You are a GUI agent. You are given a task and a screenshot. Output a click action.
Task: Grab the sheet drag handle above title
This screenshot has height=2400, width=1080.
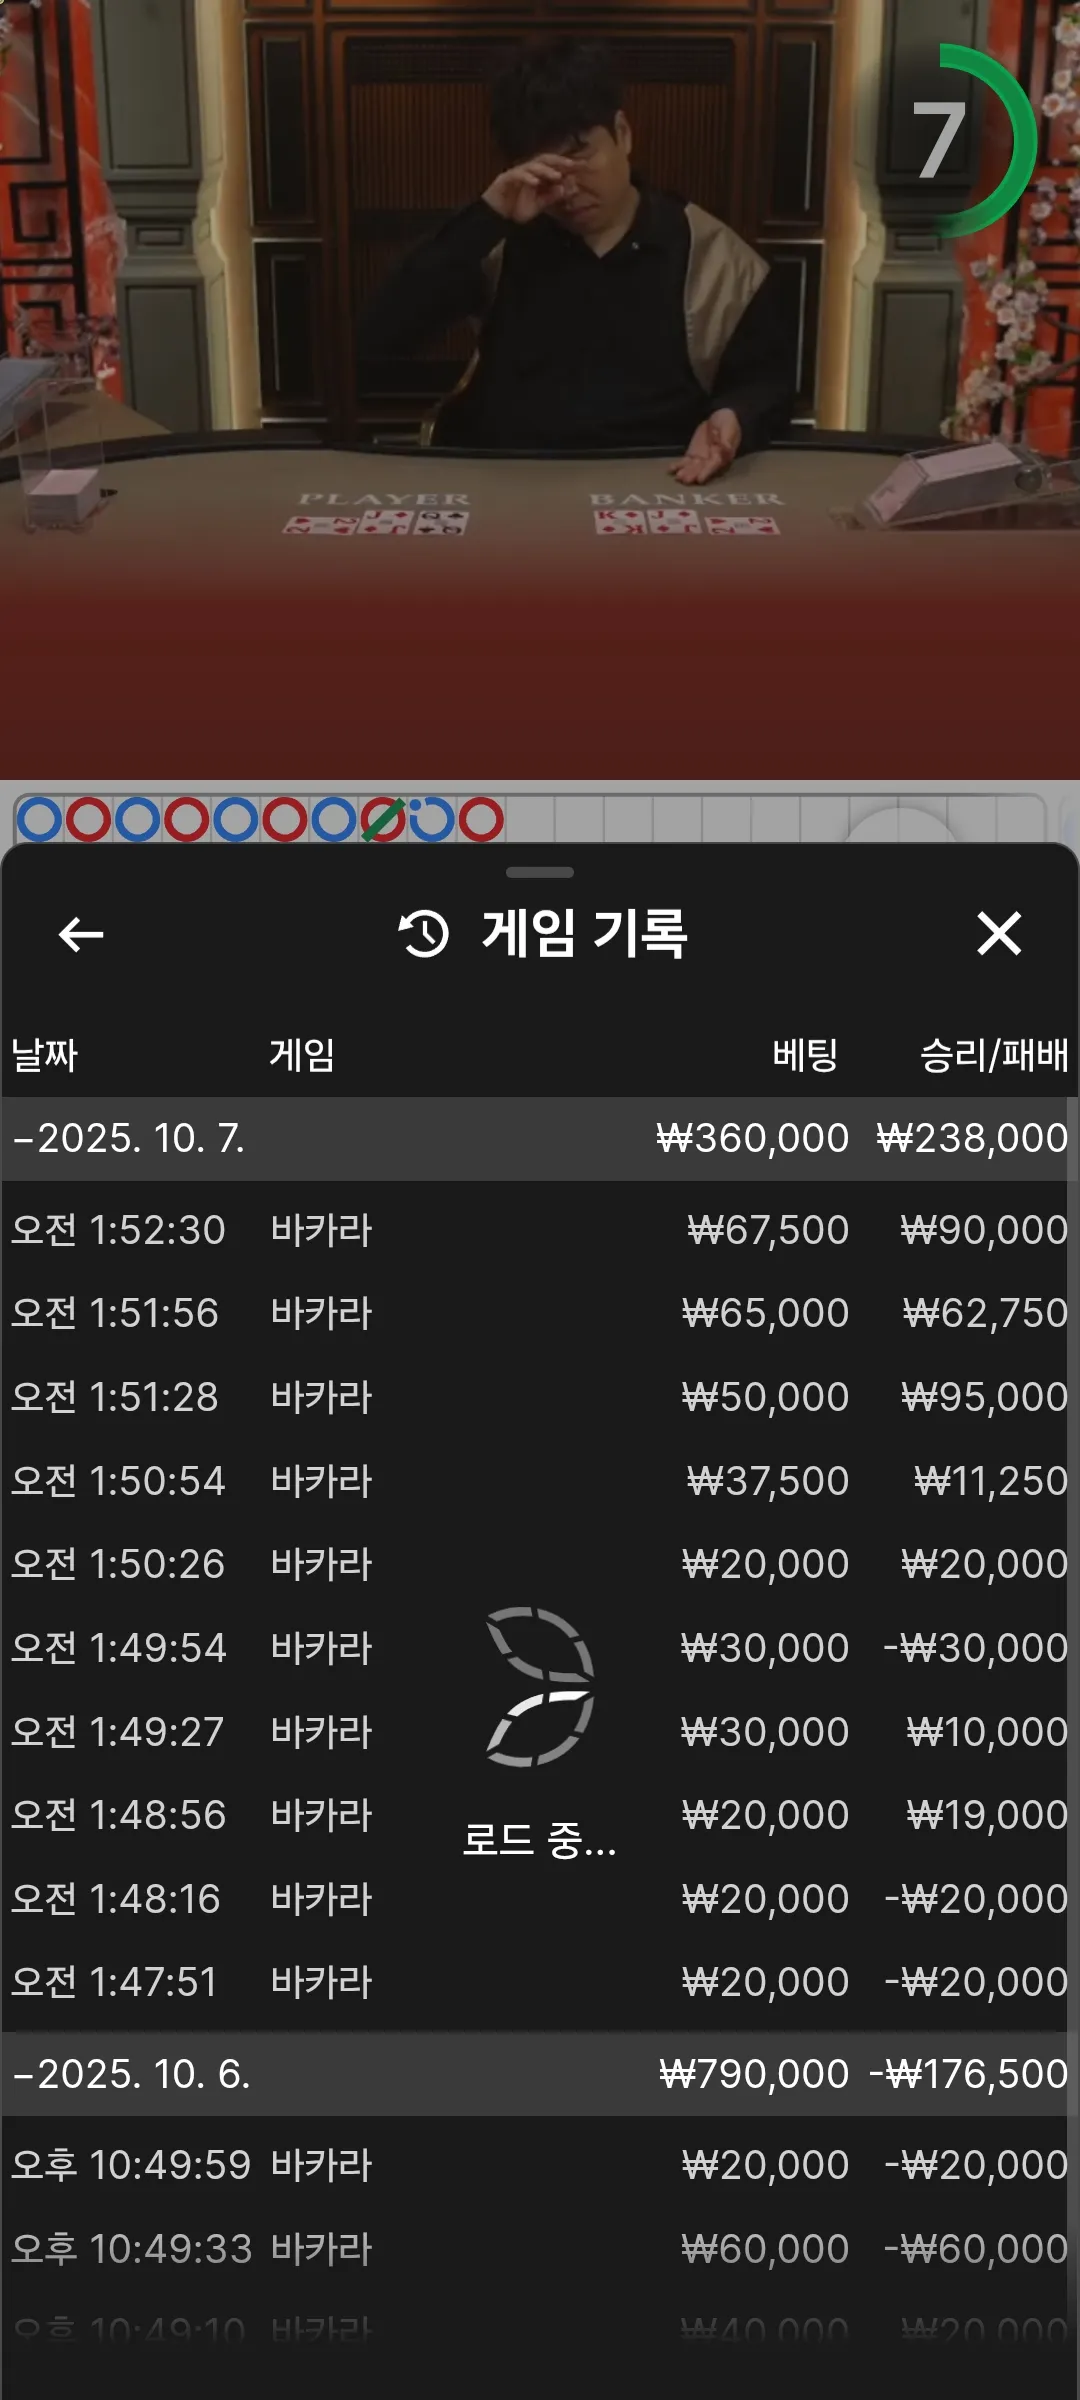pos(540,872)
